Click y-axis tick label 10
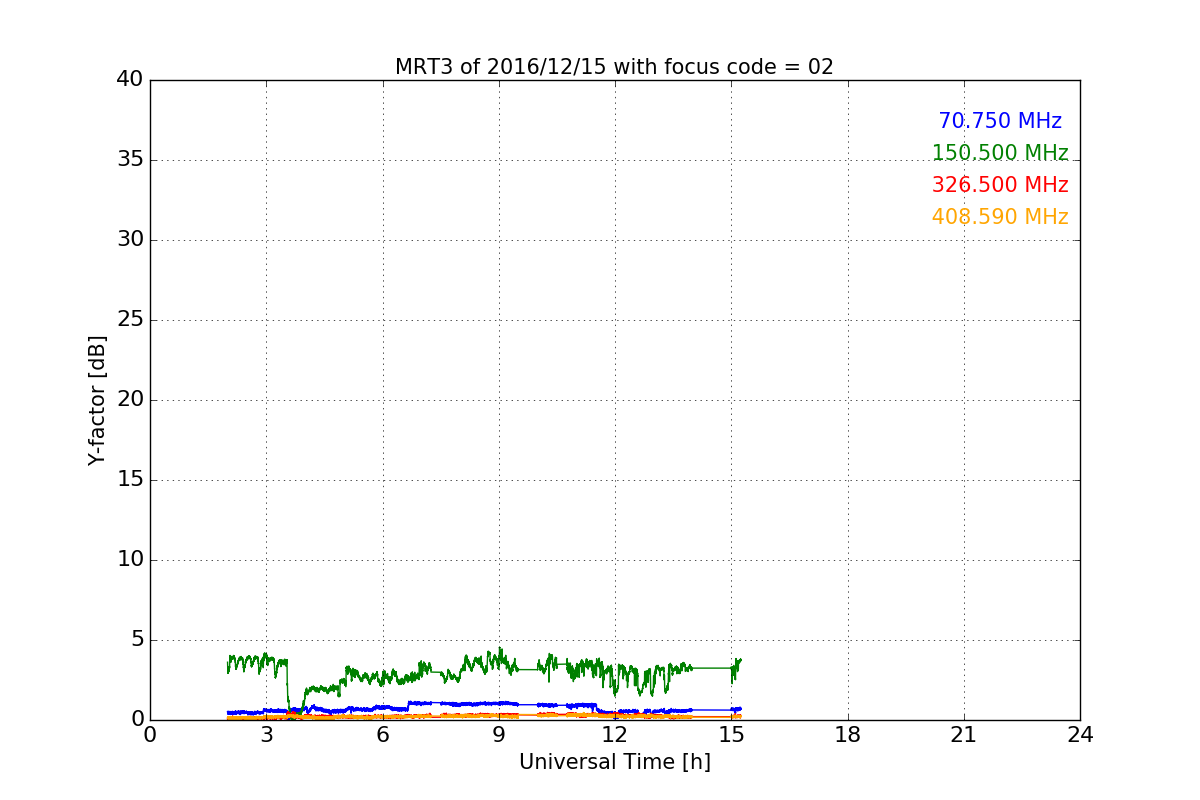 tap(130, 560)
